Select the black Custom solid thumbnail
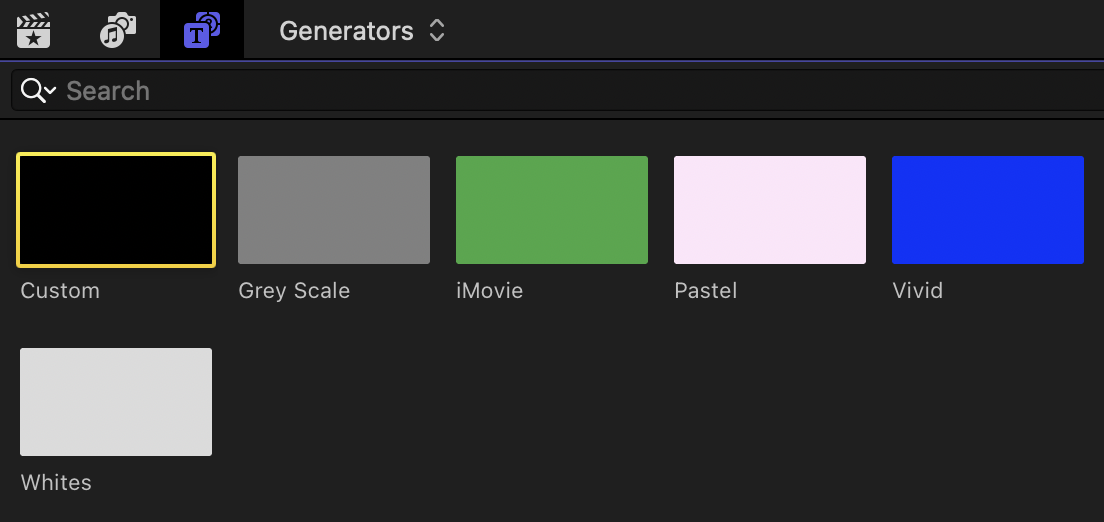 click(x=116, y=210)
